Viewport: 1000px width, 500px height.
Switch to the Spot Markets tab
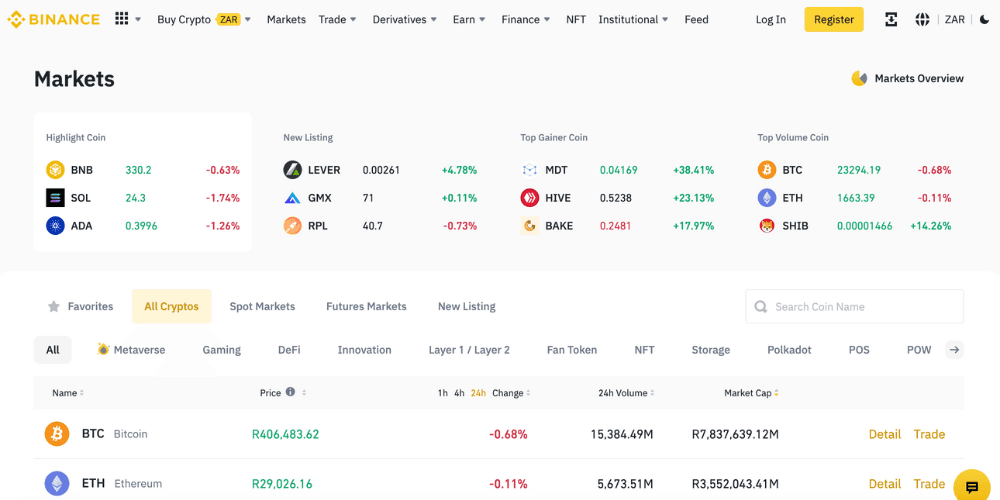coord(262,306)
